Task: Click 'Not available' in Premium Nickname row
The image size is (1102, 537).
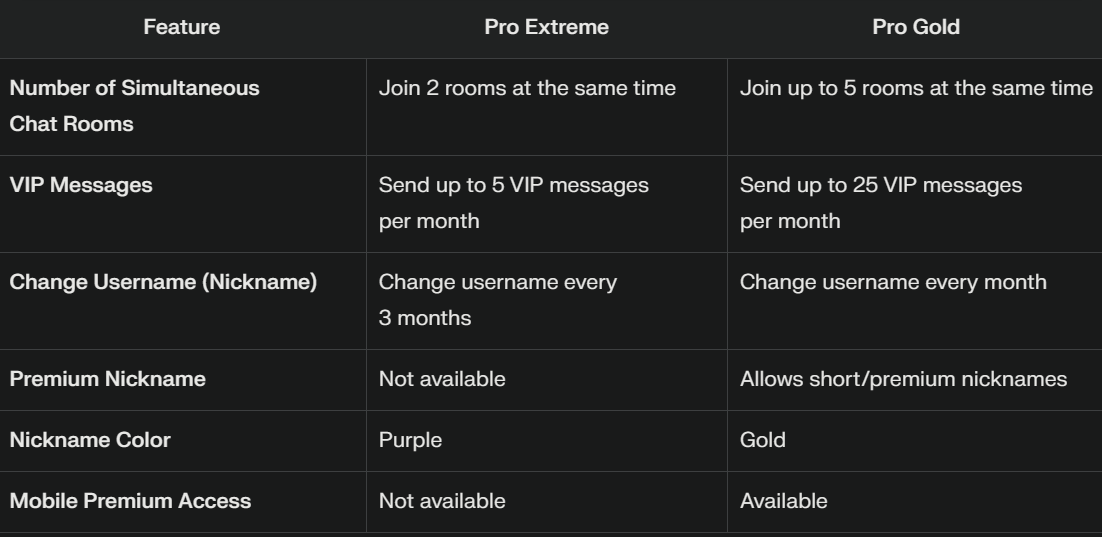Action: point(442,380)
